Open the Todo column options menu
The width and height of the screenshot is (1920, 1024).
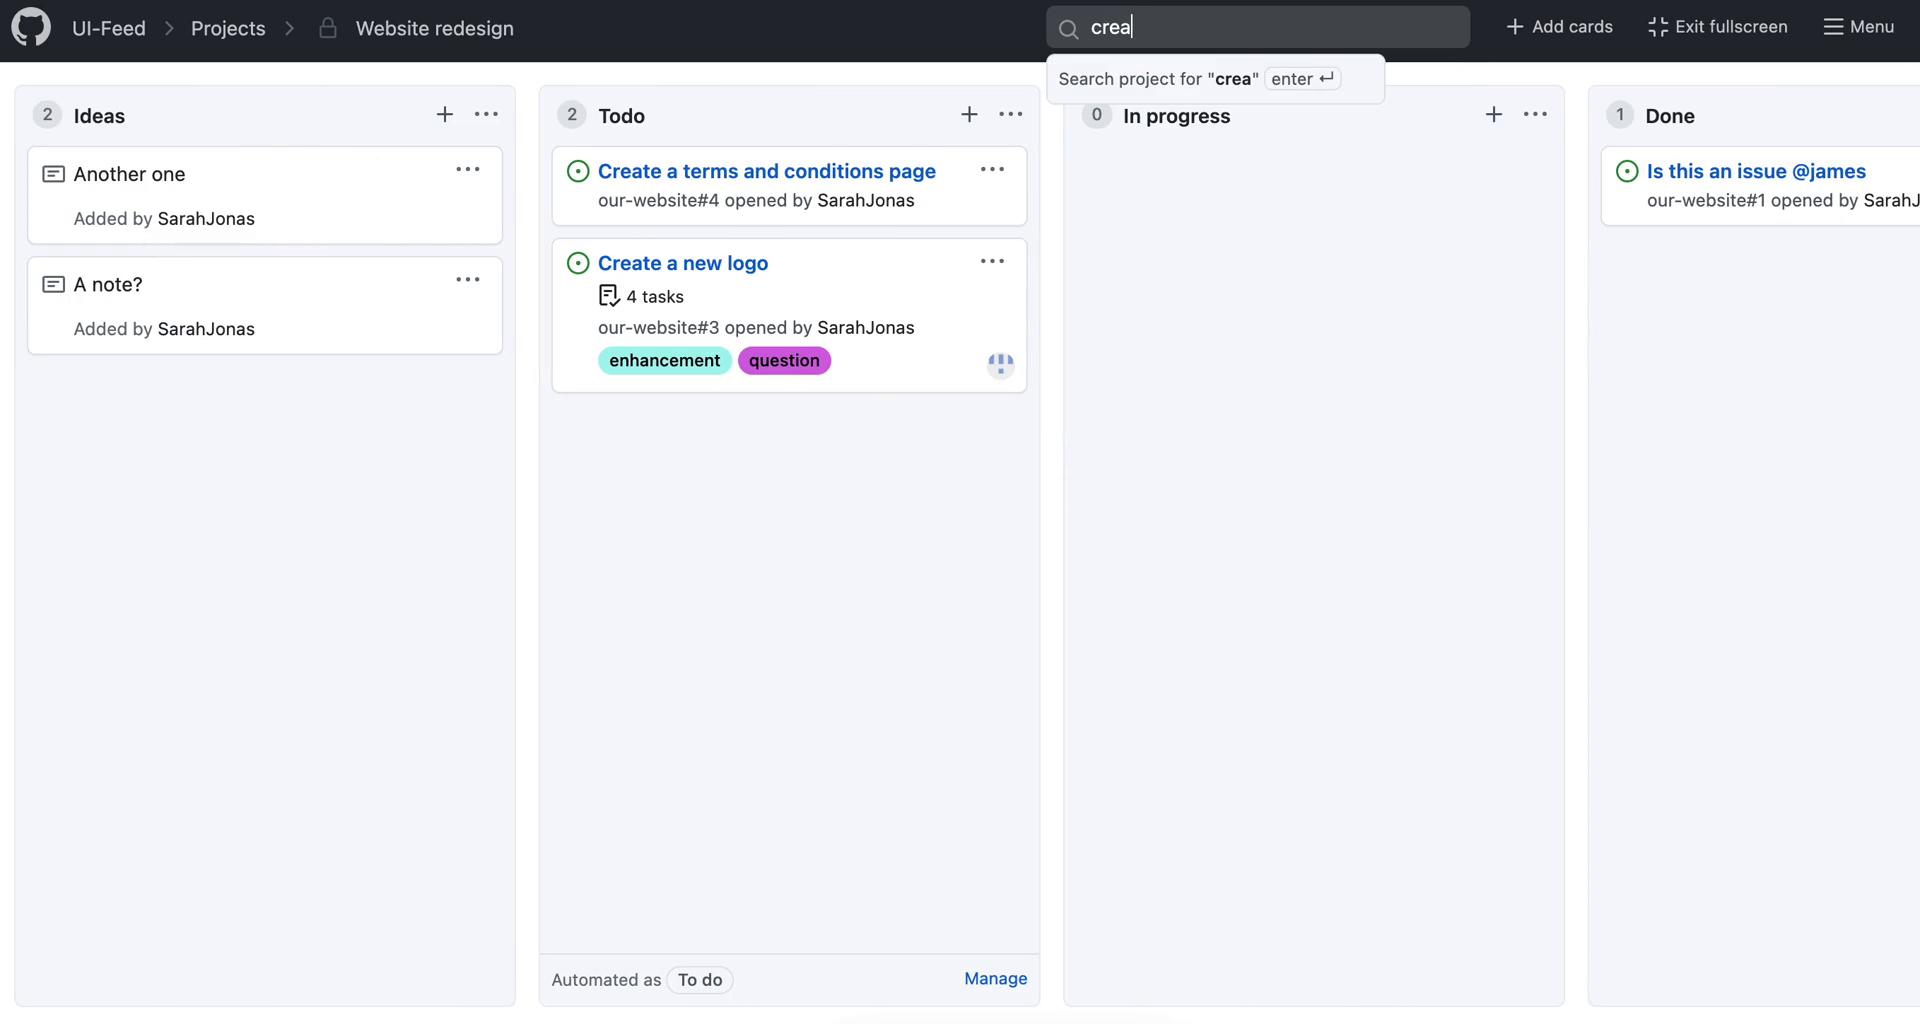click(x=1011, y=115)
